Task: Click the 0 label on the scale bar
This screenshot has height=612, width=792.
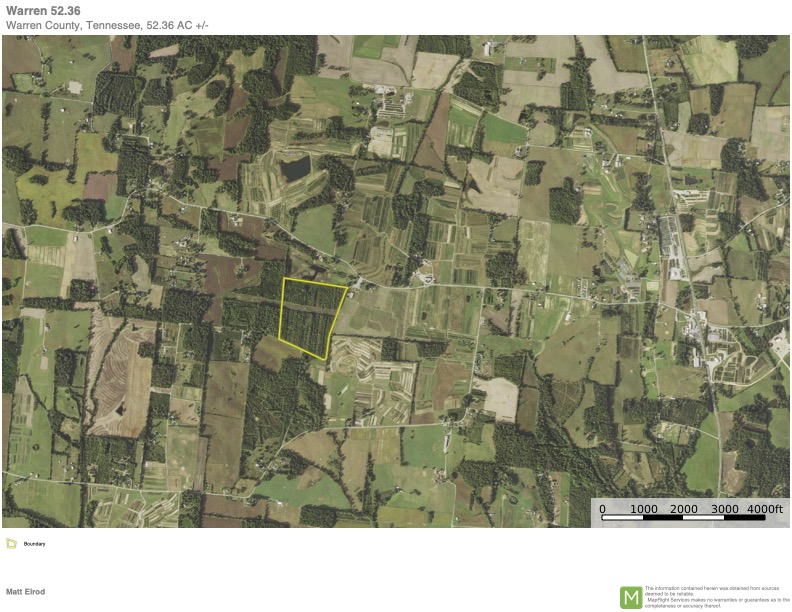Action: (602, 509)
